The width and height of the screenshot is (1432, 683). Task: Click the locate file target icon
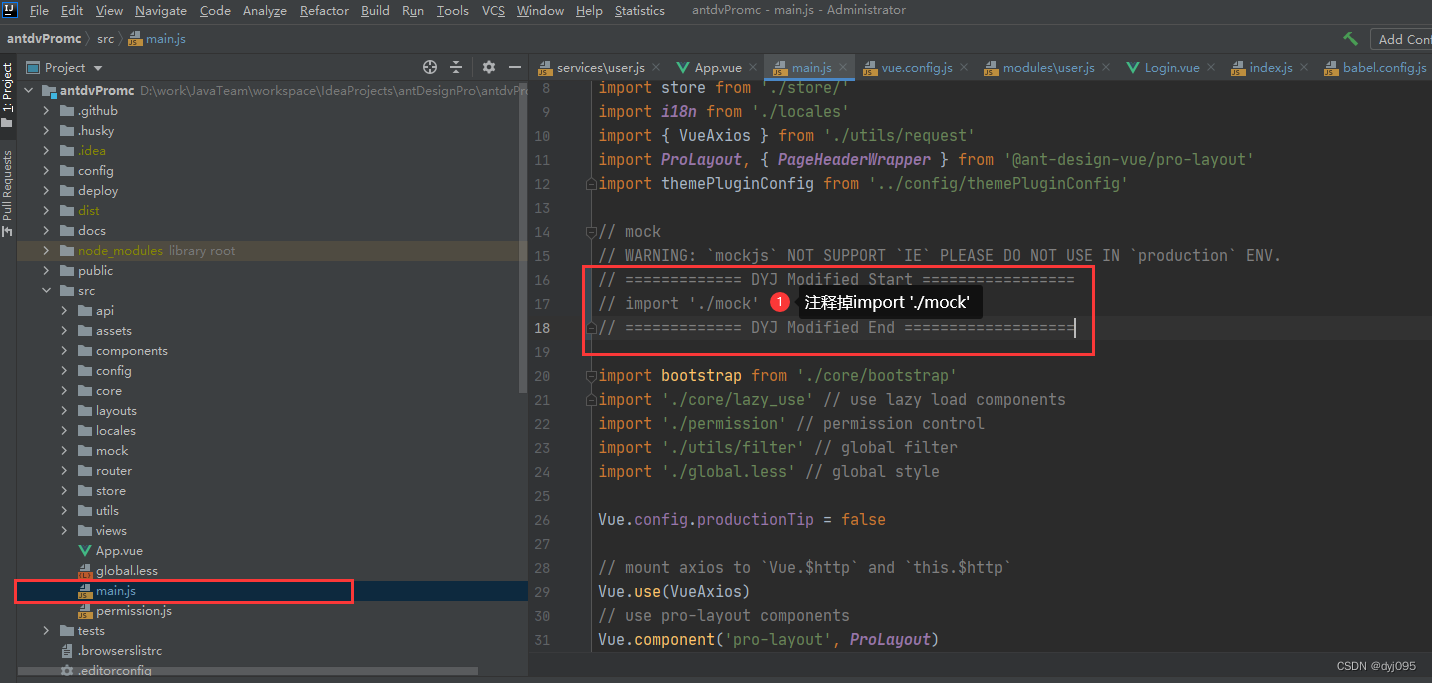pyautogui.click(x=430, y=67)
